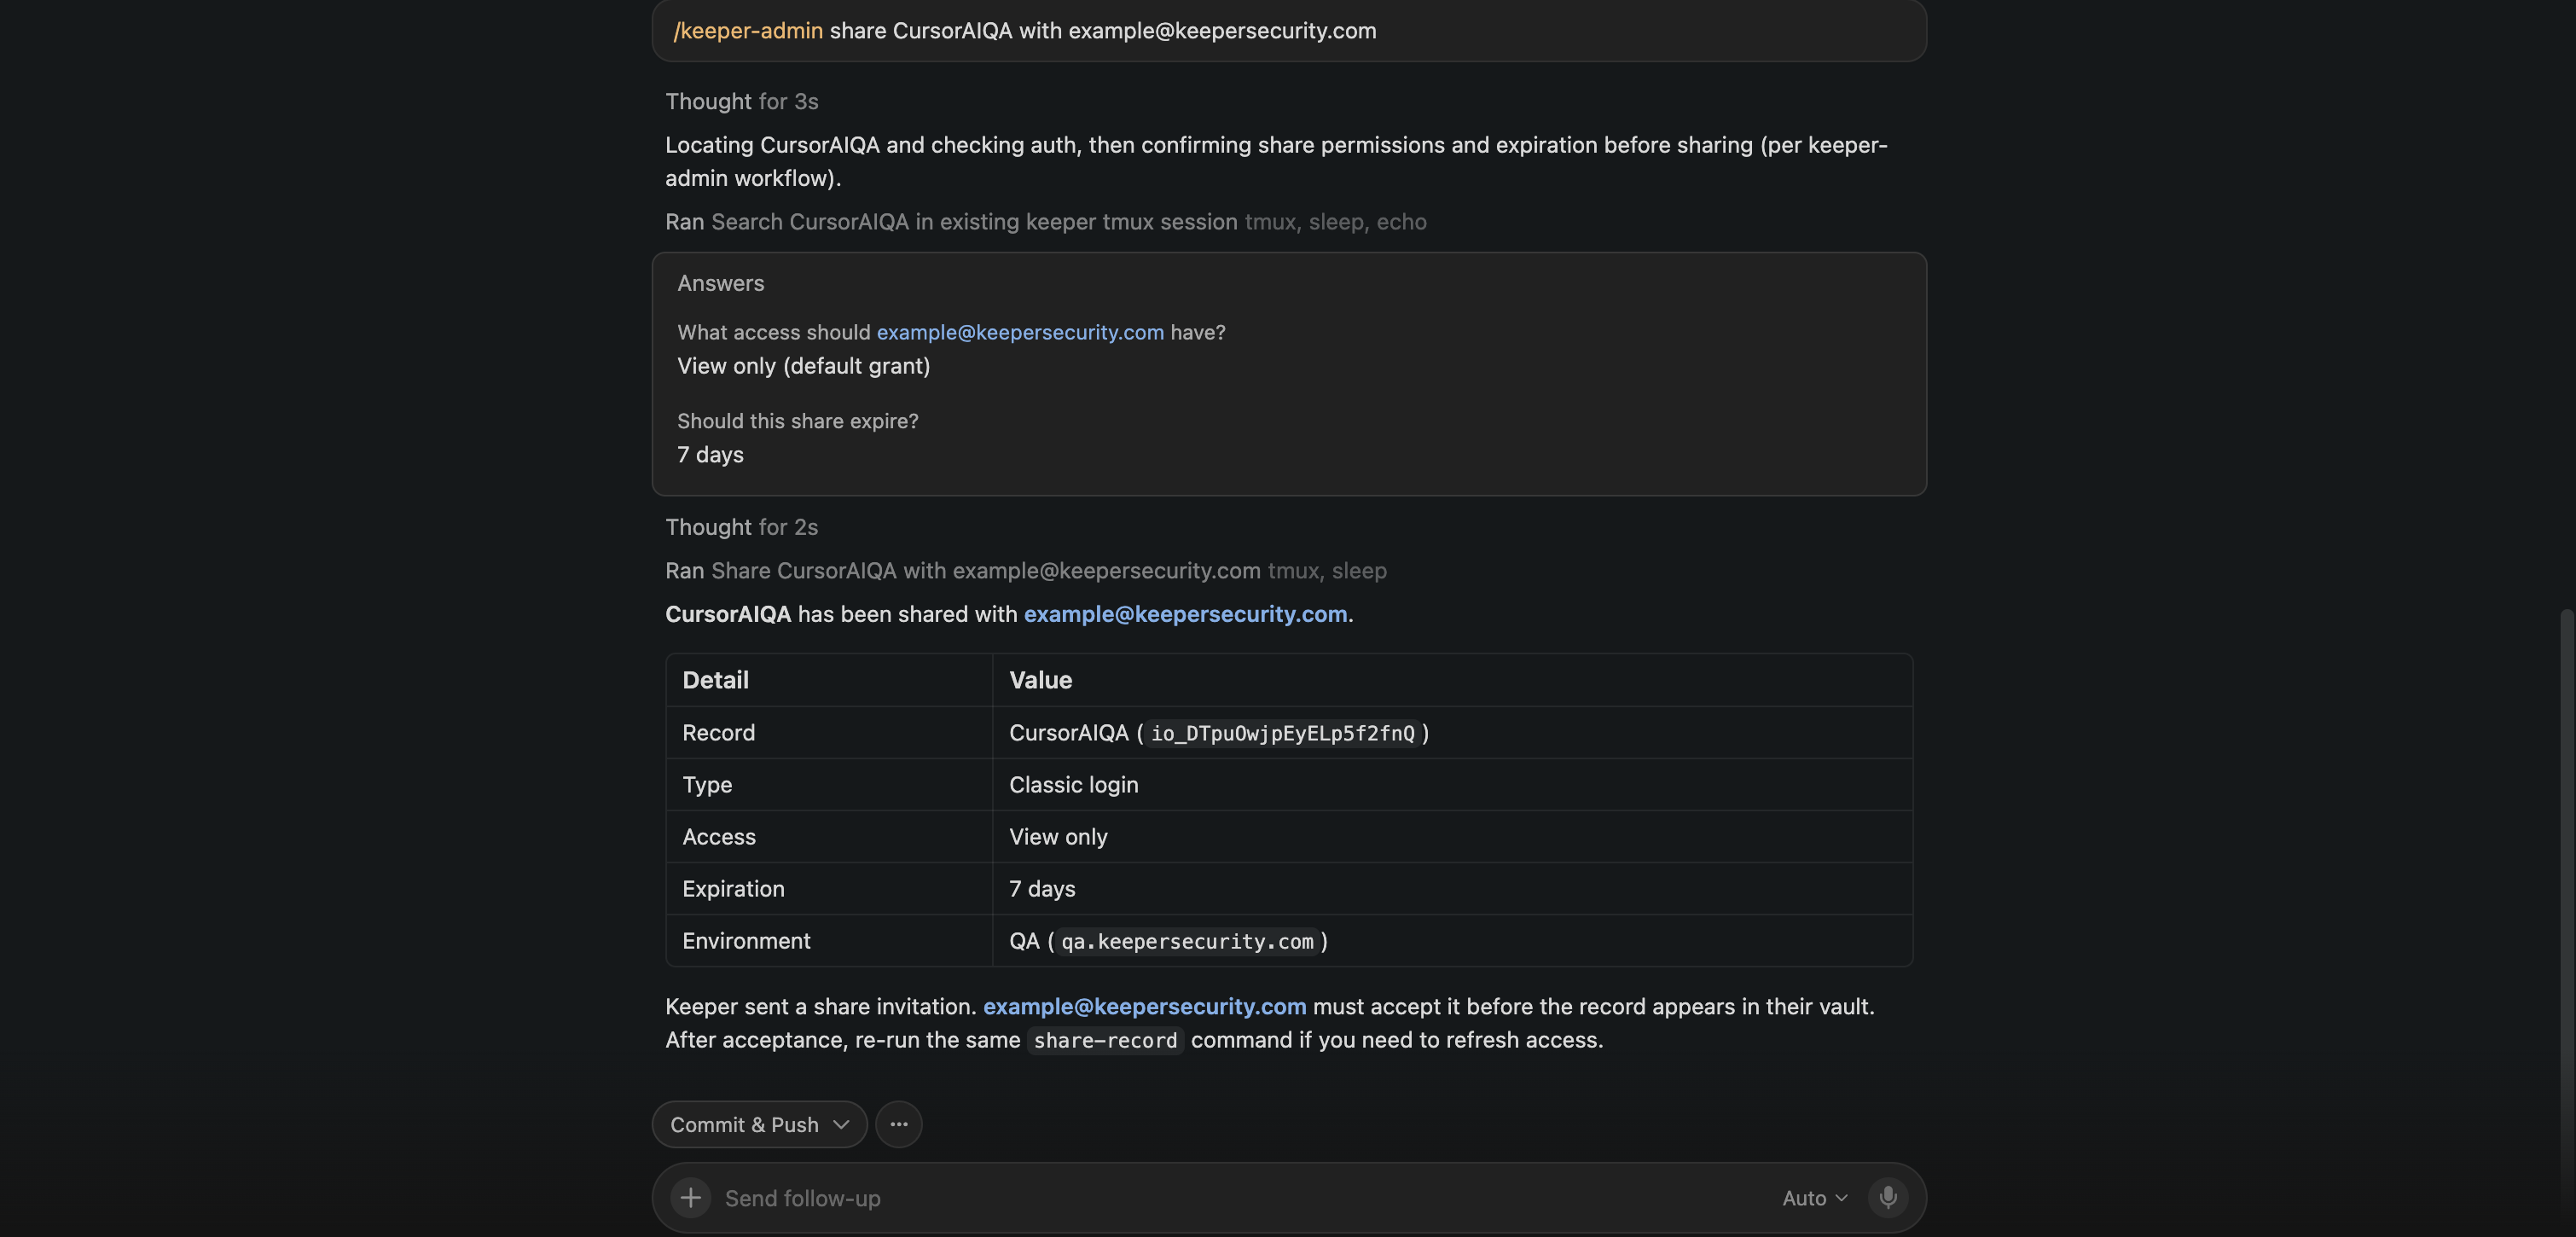The width and height of the screenshot is (2576, 1237).
Task: Expand the Commit & Push chevron
Action: point(841,1124)
